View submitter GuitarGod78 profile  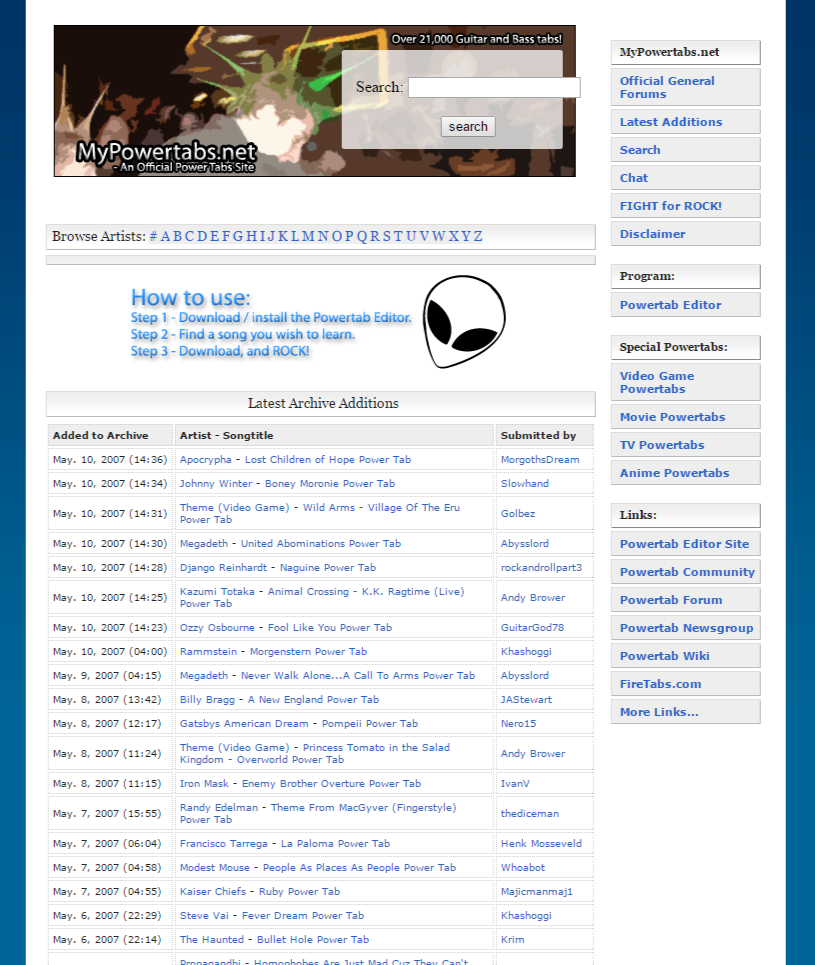(532, 628)
